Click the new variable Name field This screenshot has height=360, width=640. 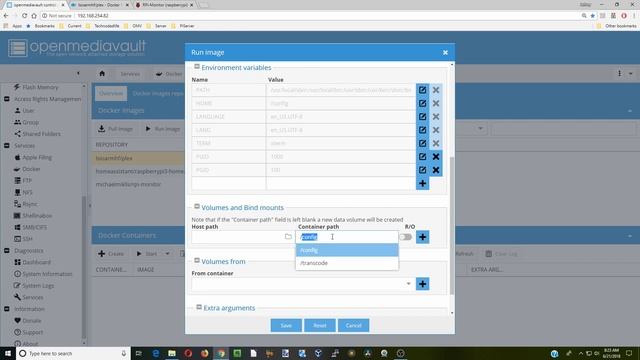click(229, 183)
